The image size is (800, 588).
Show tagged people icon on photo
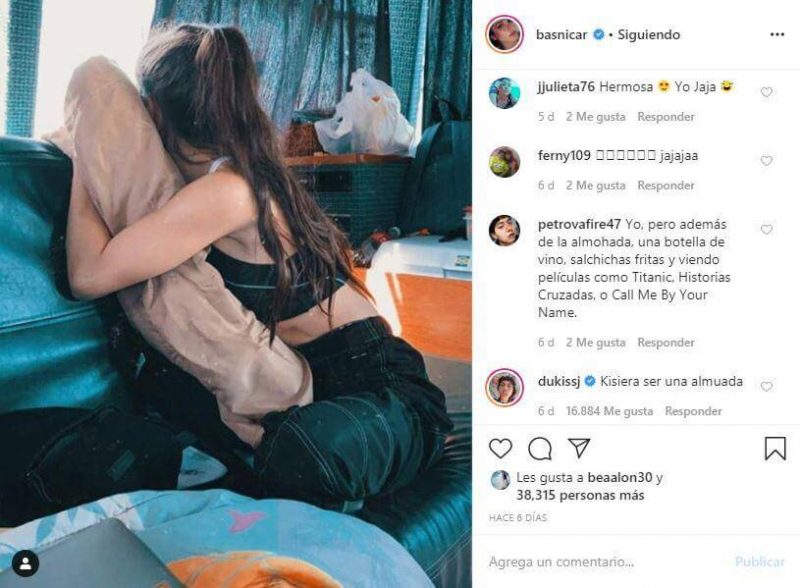click(x=25, y=564)
